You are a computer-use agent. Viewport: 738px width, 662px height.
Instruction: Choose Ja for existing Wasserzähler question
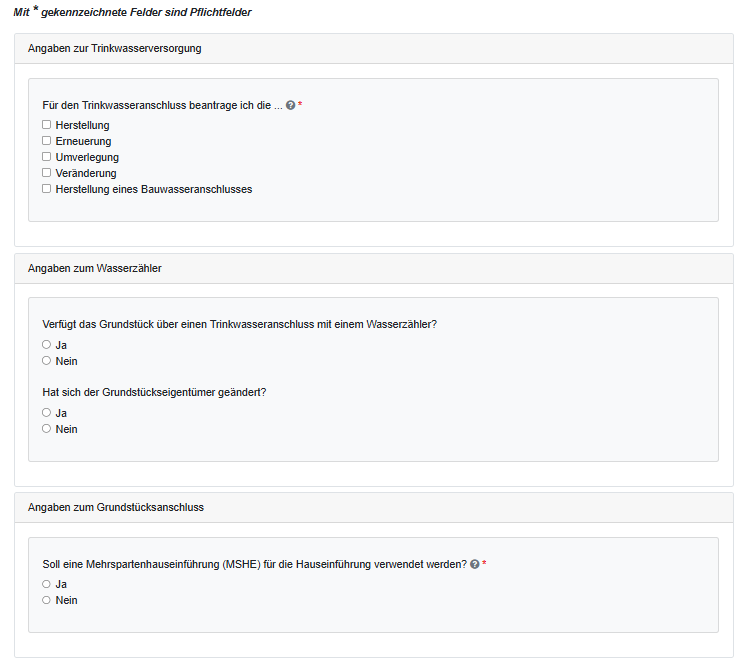46,345
